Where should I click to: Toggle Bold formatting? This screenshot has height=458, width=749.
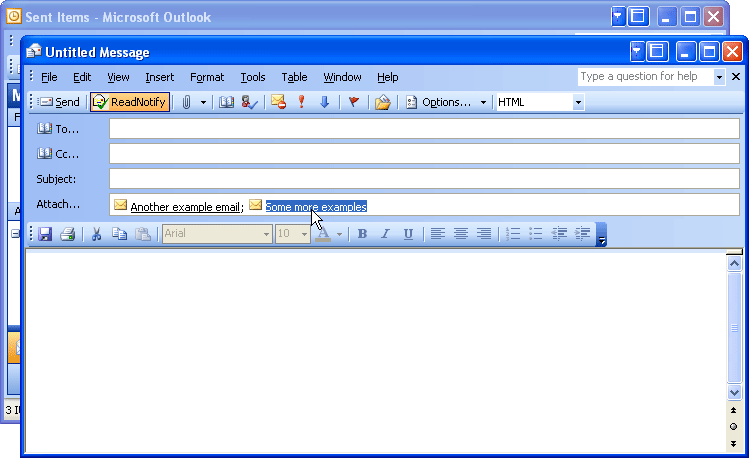[362, 234]
